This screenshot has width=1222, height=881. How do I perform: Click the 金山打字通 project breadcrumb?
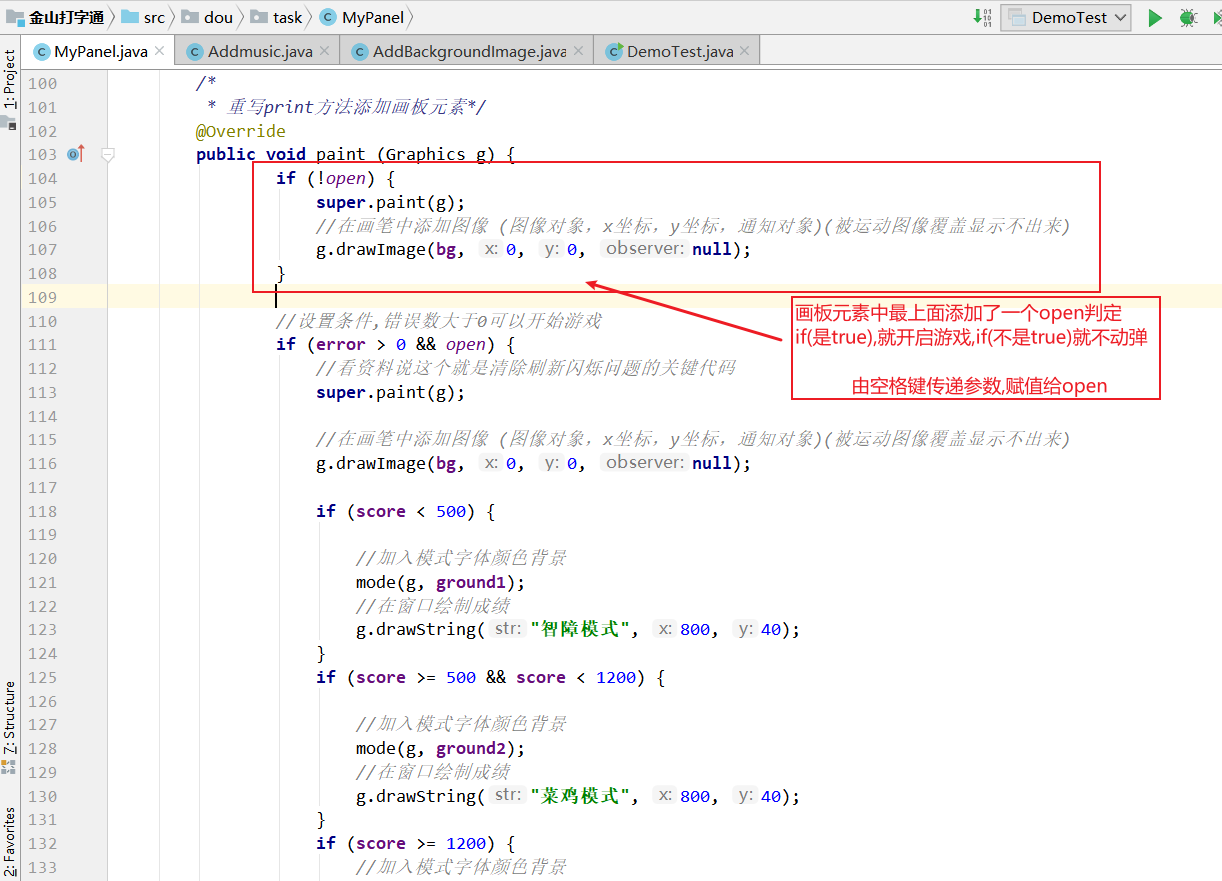(56, 17)
